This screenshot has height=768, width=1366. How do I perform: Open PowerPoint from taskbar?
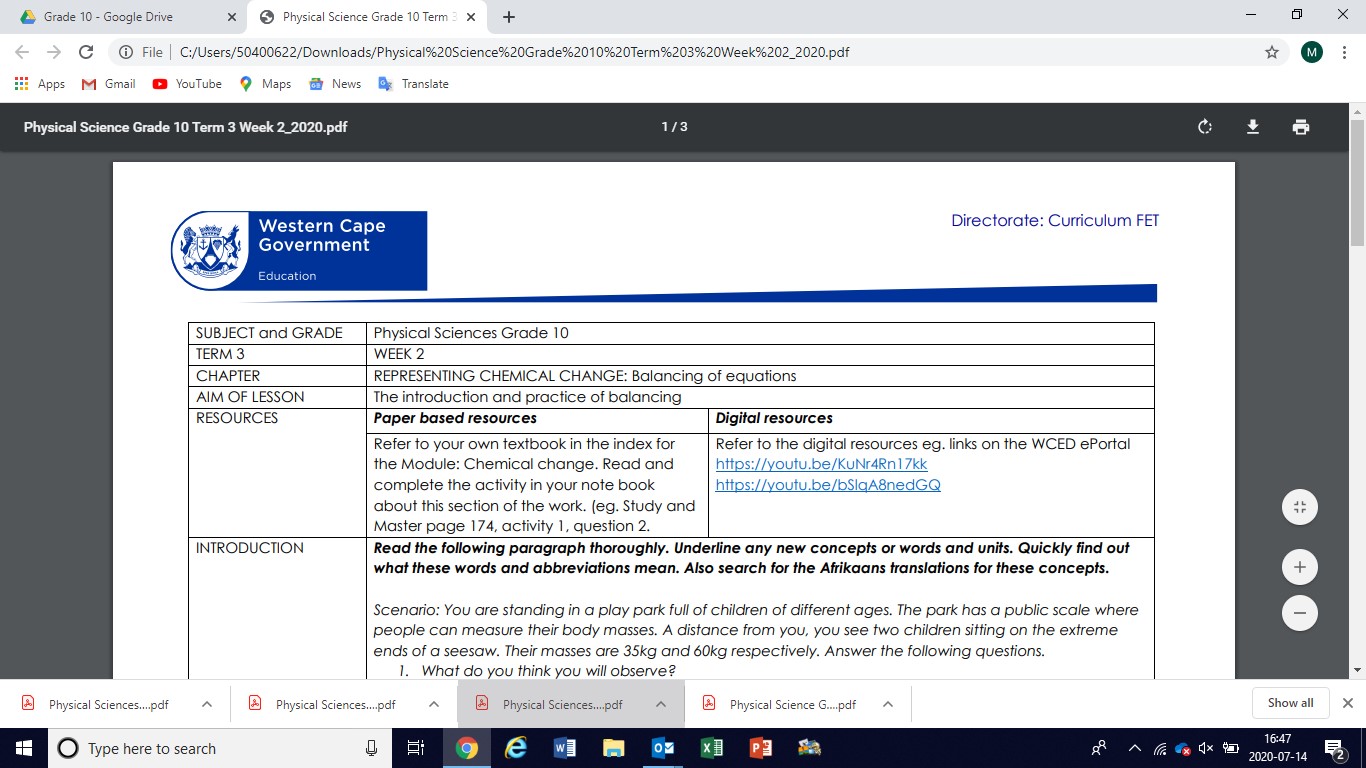760,748
